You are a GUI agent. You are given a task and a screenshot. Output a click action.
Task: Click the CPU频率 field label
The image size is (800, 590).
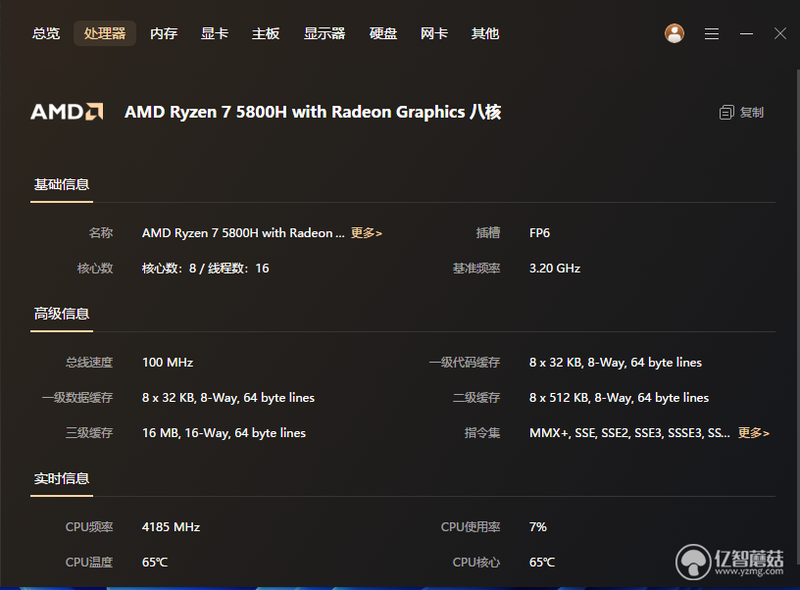click(89, 527)
